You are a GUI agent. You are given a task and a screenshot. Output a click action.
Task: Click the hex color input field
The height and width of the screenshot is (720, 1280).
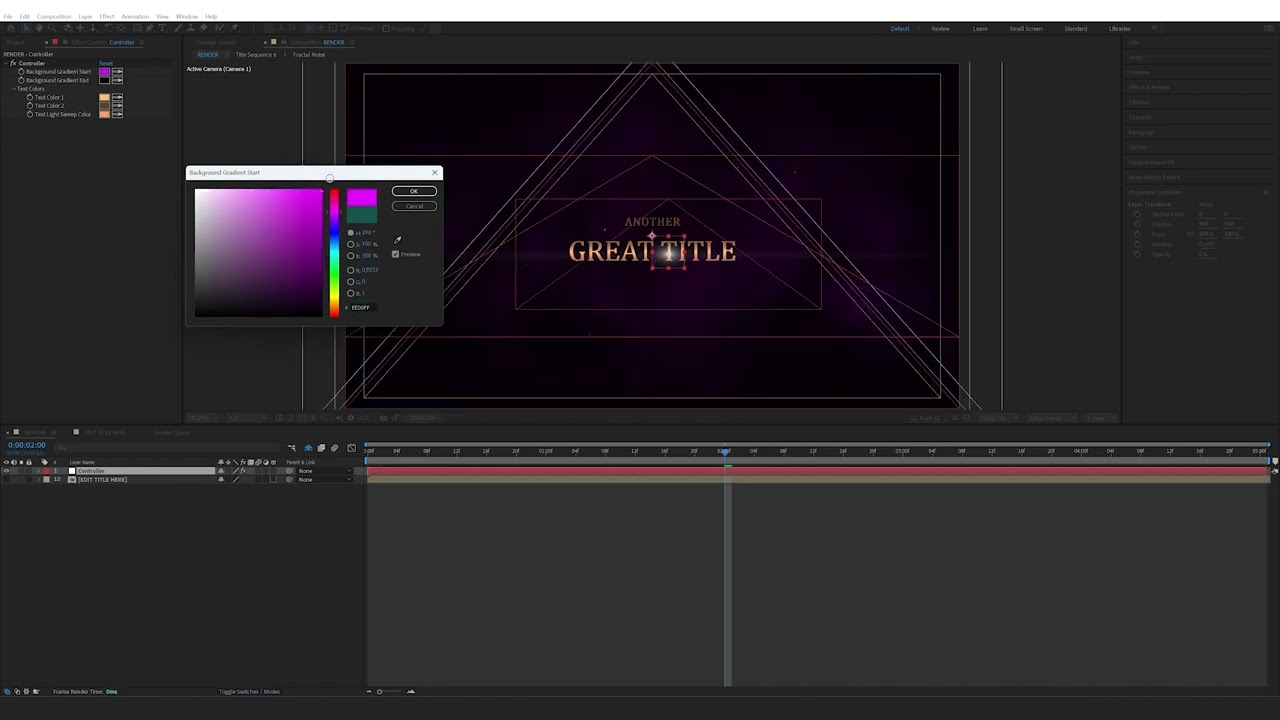[x=362, y=307]
